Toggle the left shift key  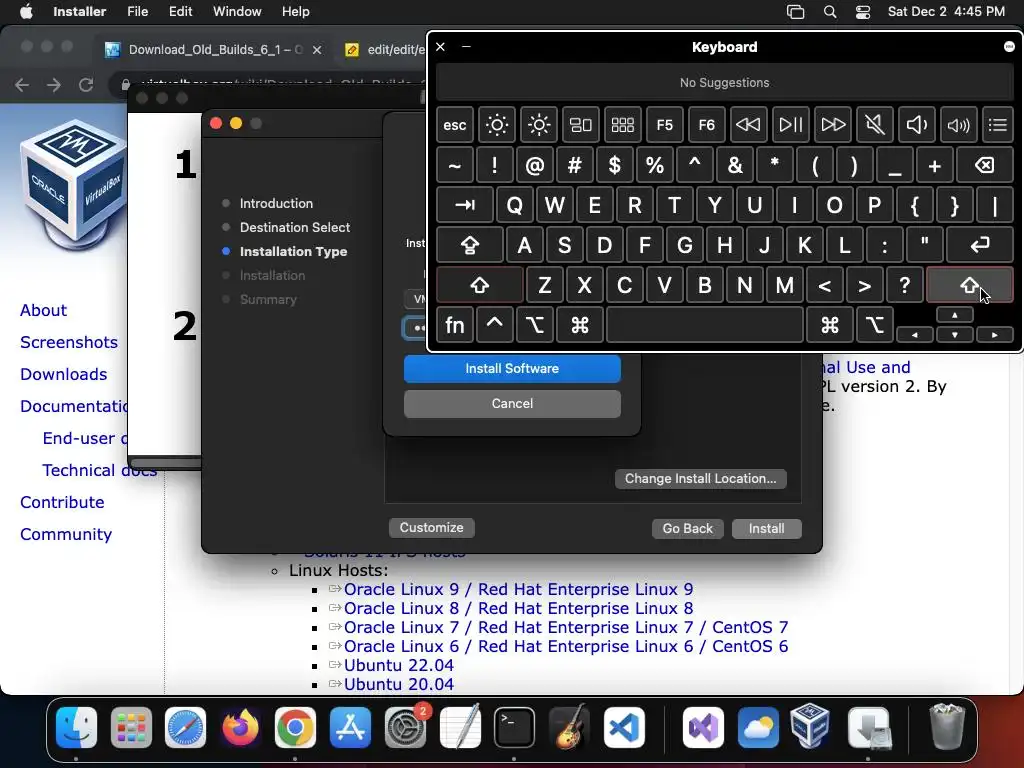480,285
